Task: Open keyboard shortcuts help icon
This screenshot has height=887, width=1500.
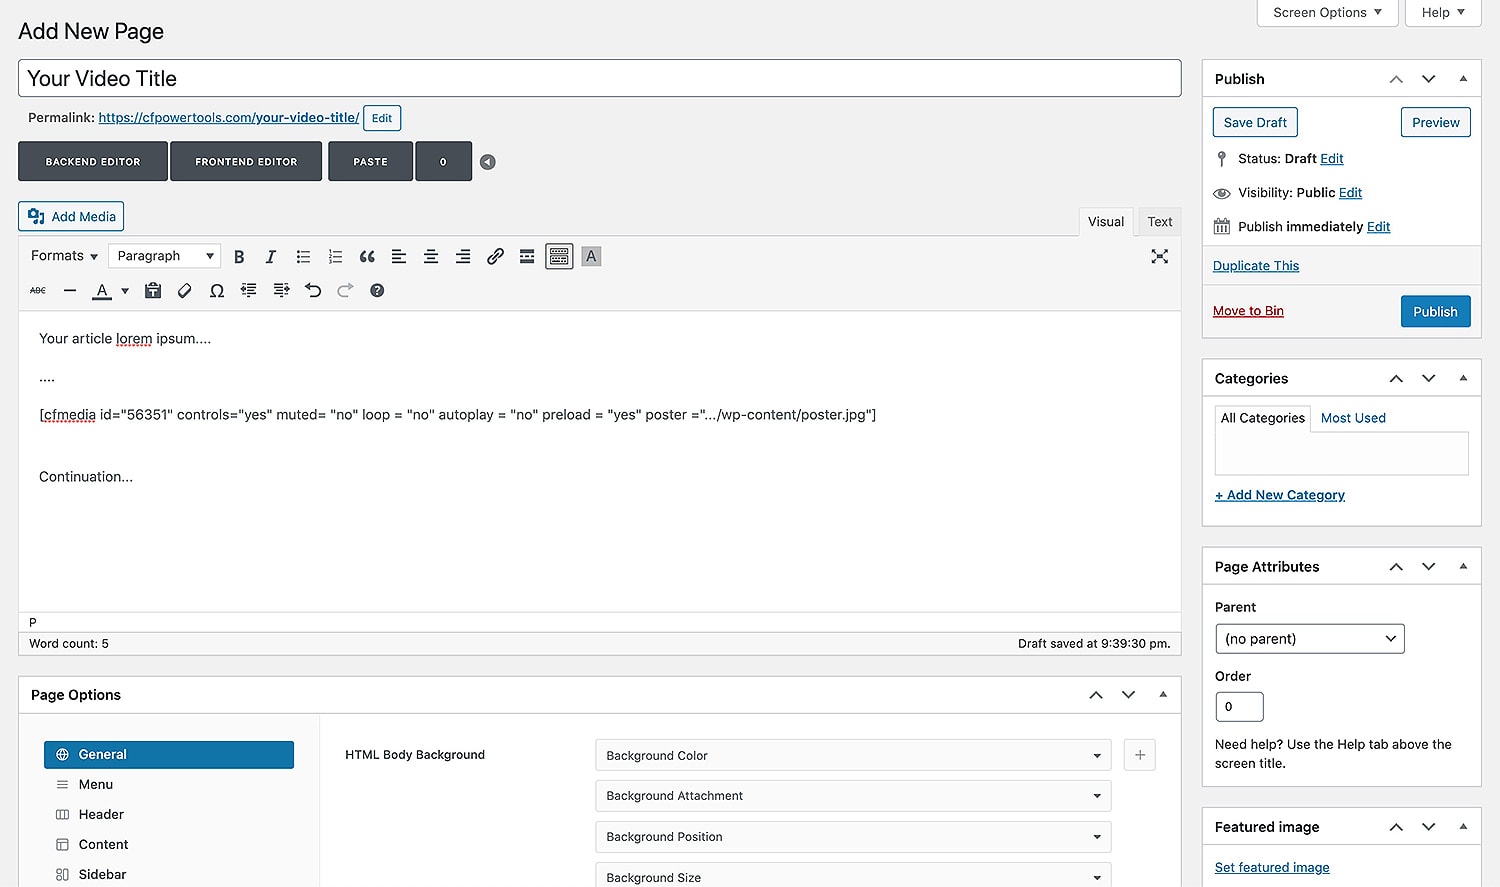Action: tap(377, 291)
